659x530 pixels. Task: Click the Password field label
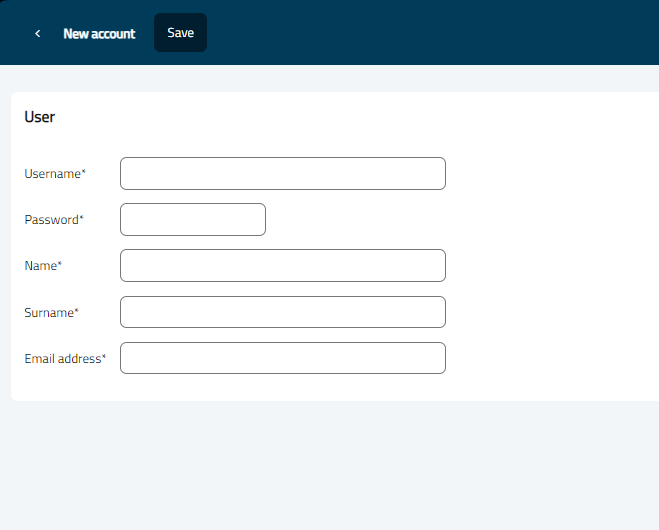click(x=51, y=219)
